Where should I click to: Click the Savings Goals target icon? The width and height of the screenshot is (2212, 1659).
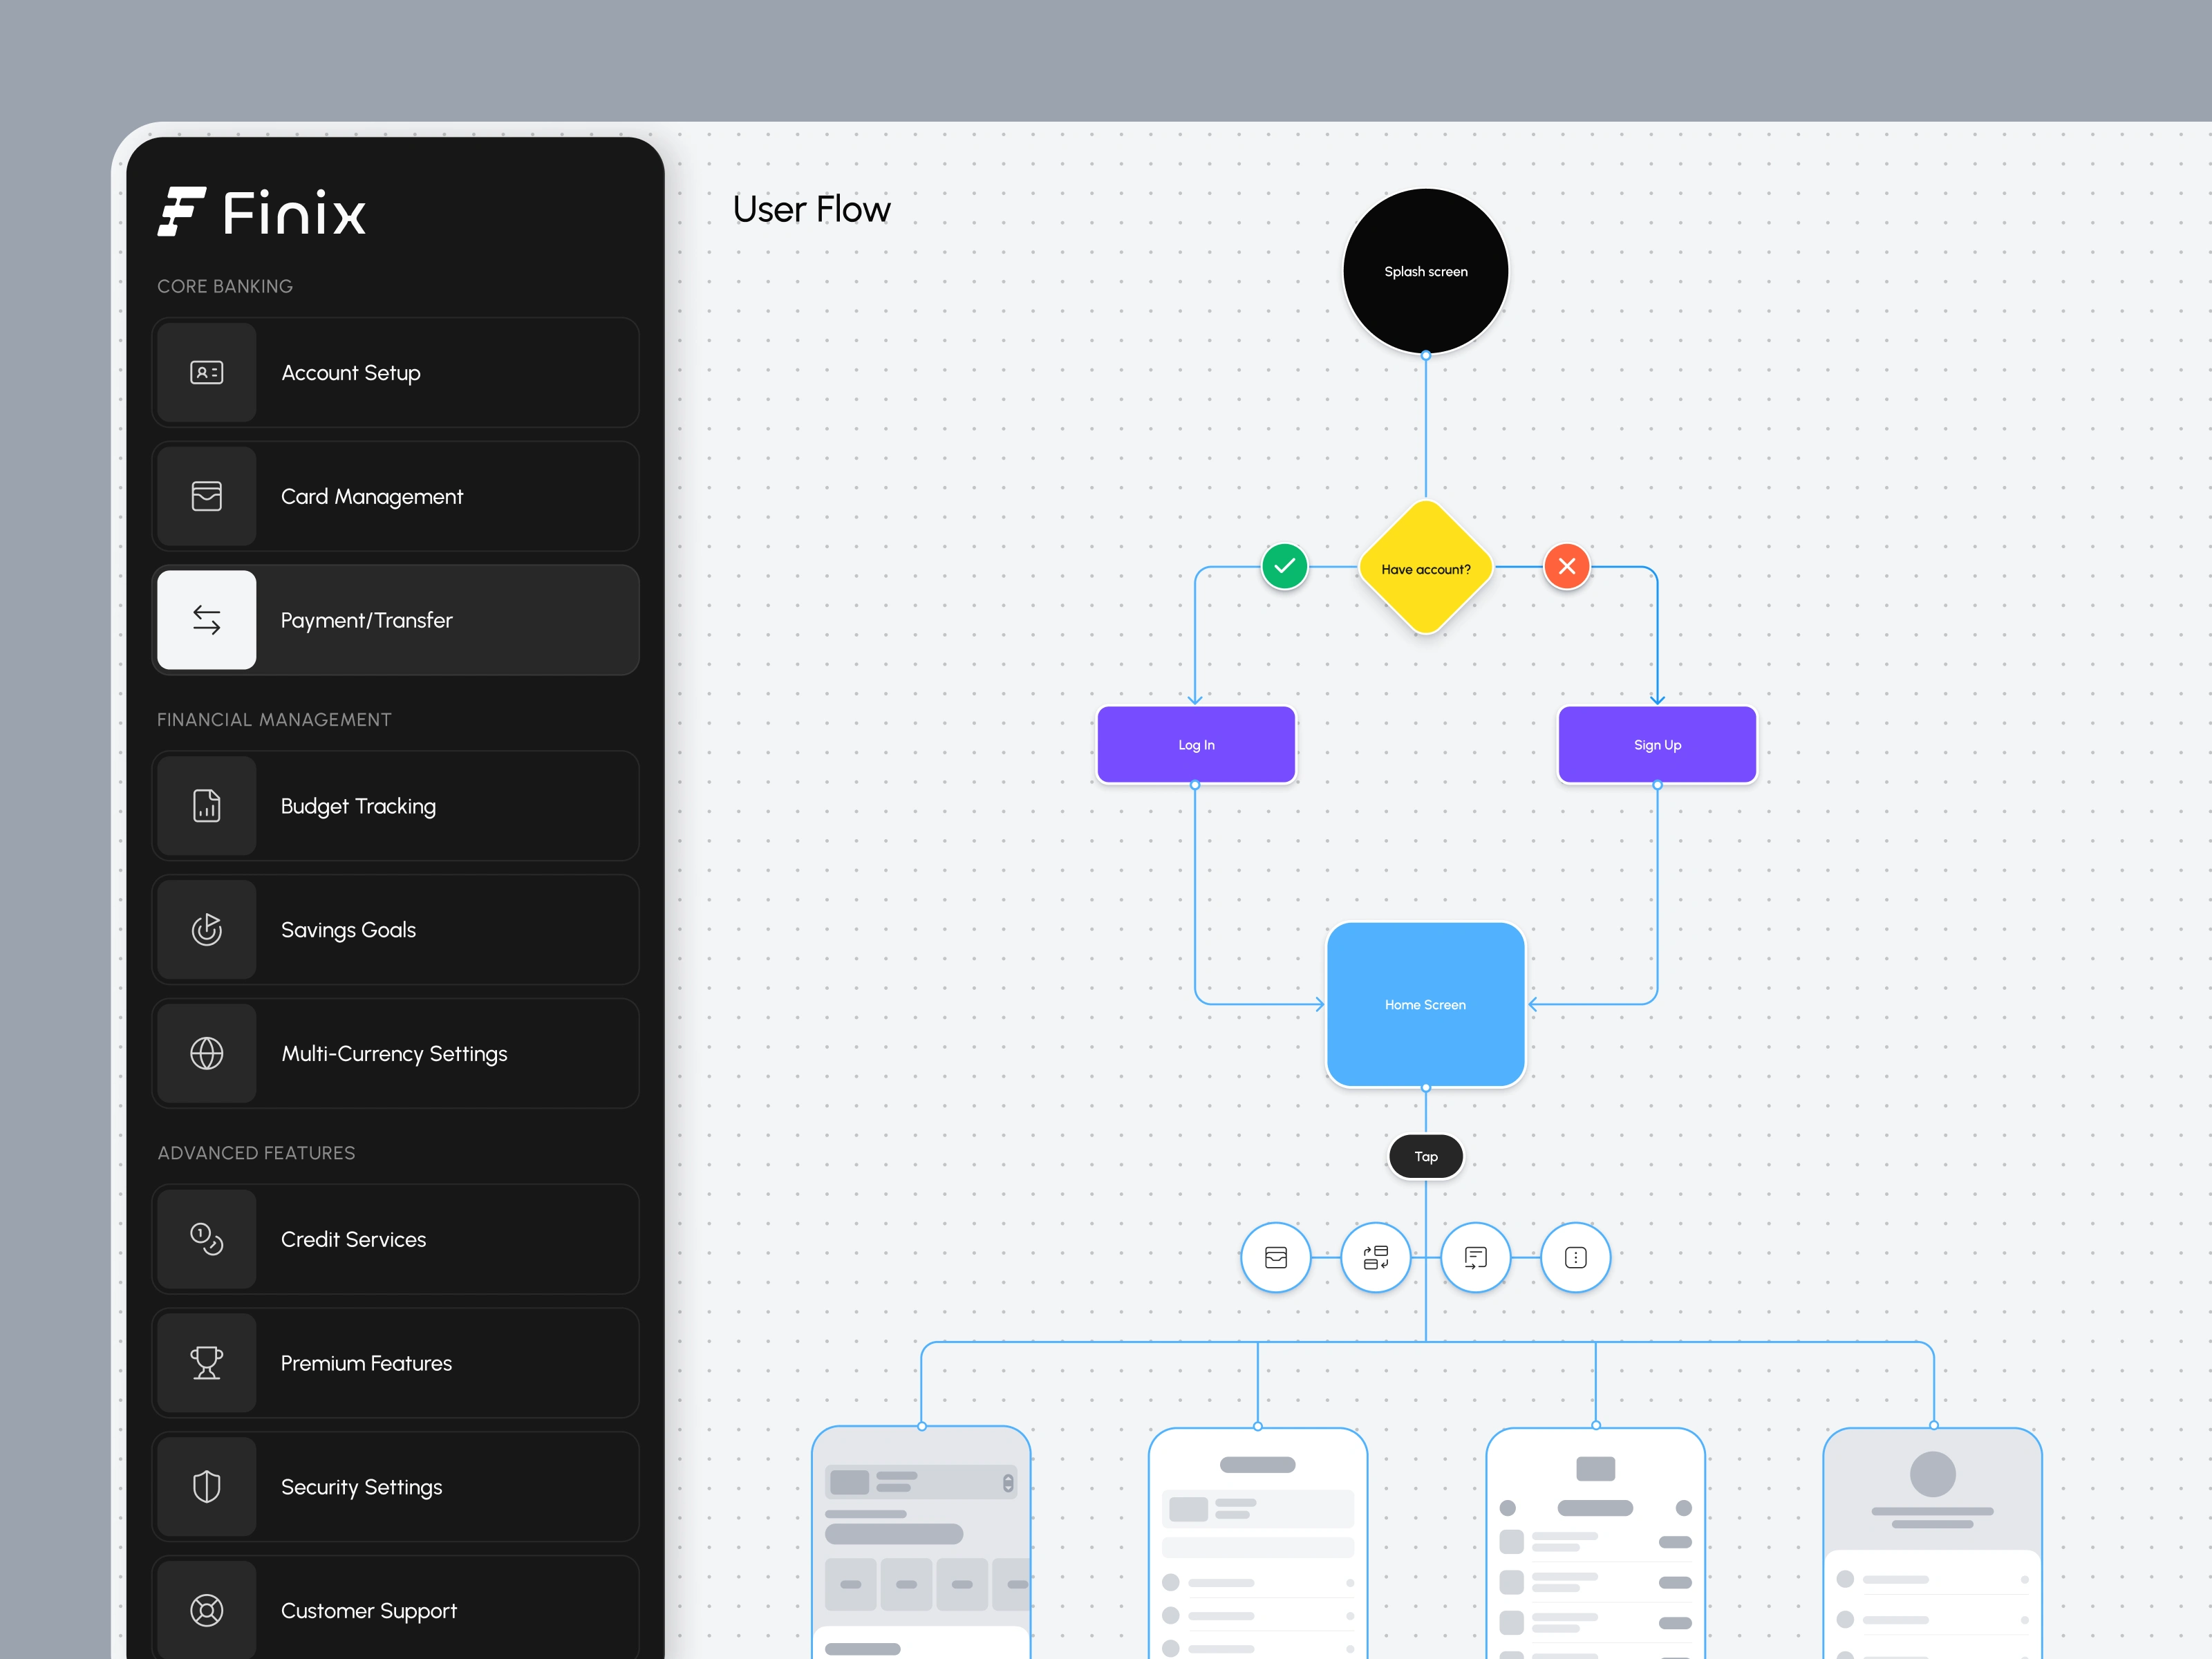[x=206, y=930]
